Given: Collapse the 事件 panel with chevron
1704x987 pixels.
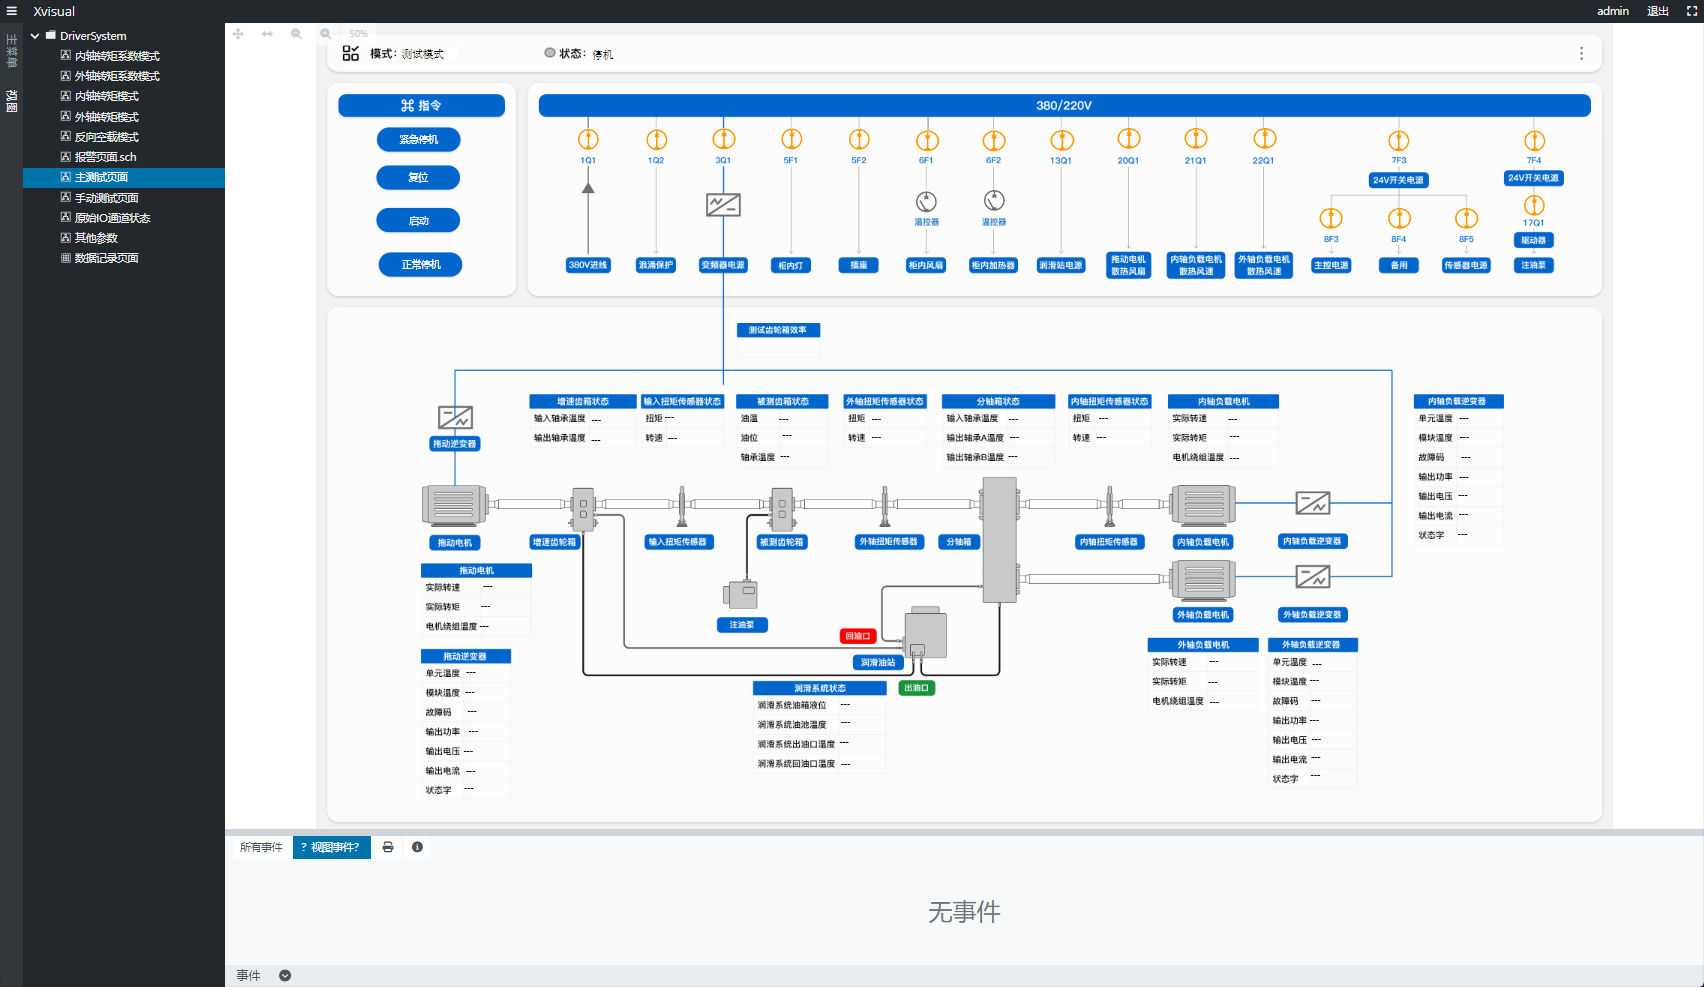Looking at the screenshot, I should (x=285, y=976).
